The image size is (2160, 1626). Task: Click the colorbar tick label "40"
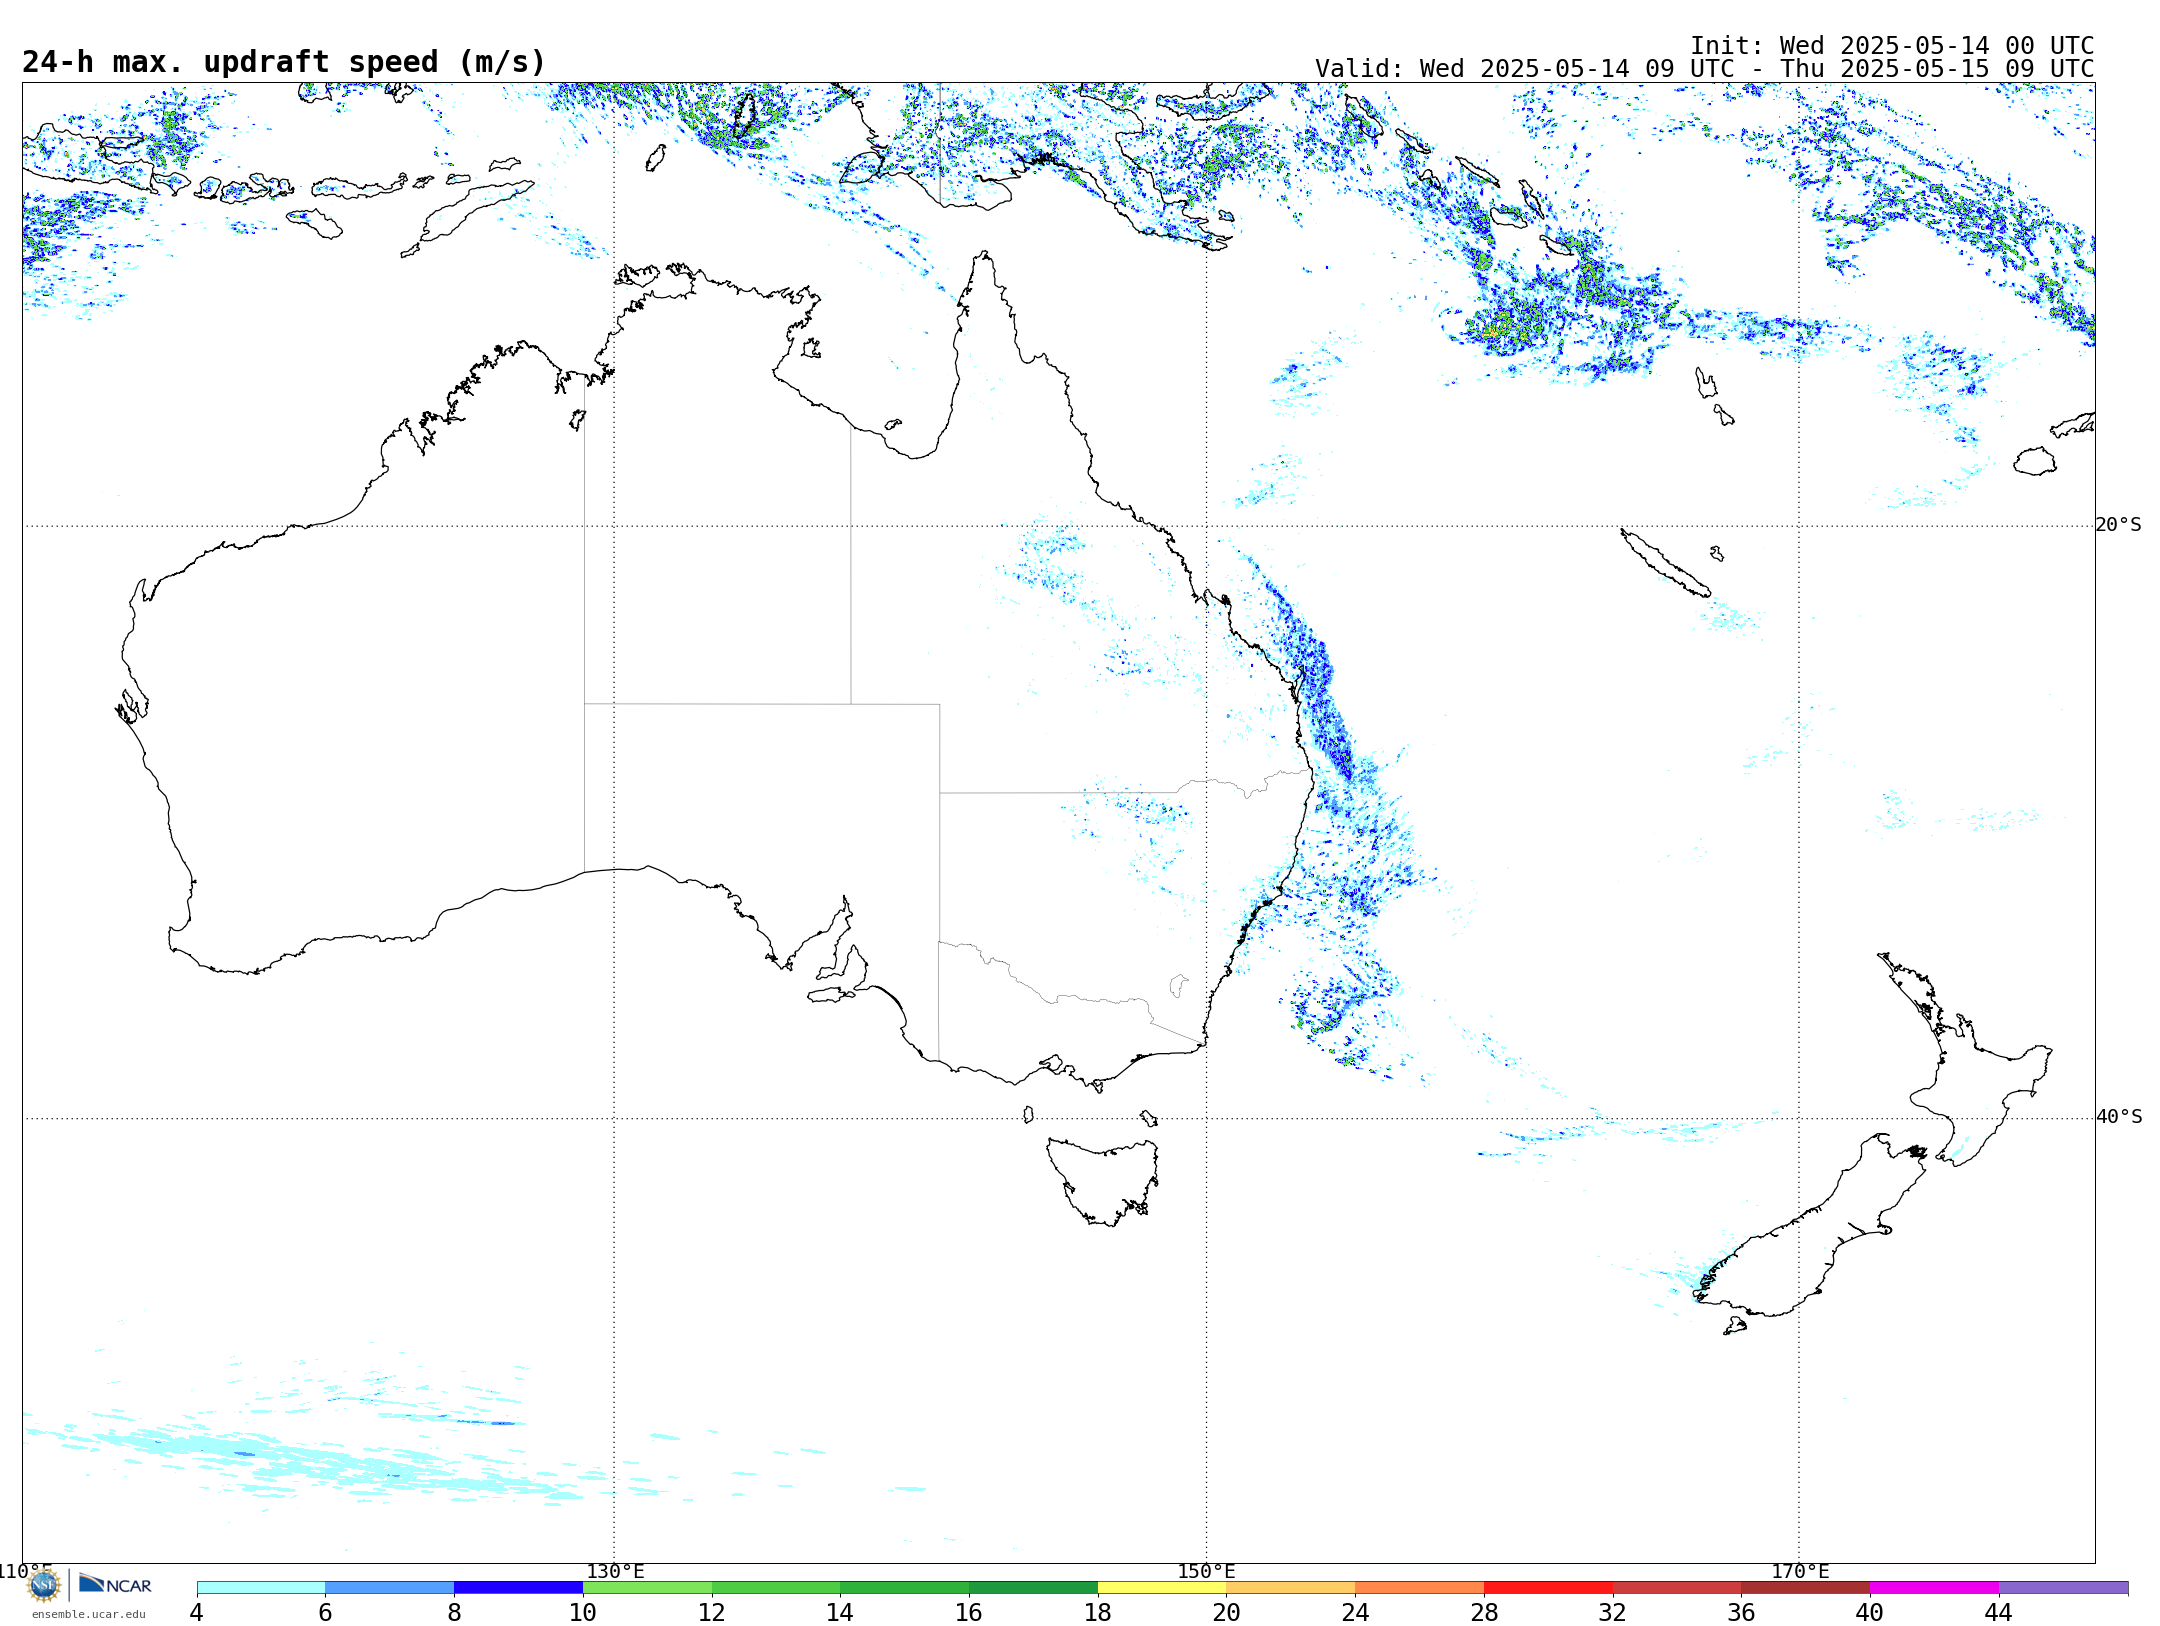pyautogui.click(x=1870, y=1613)
